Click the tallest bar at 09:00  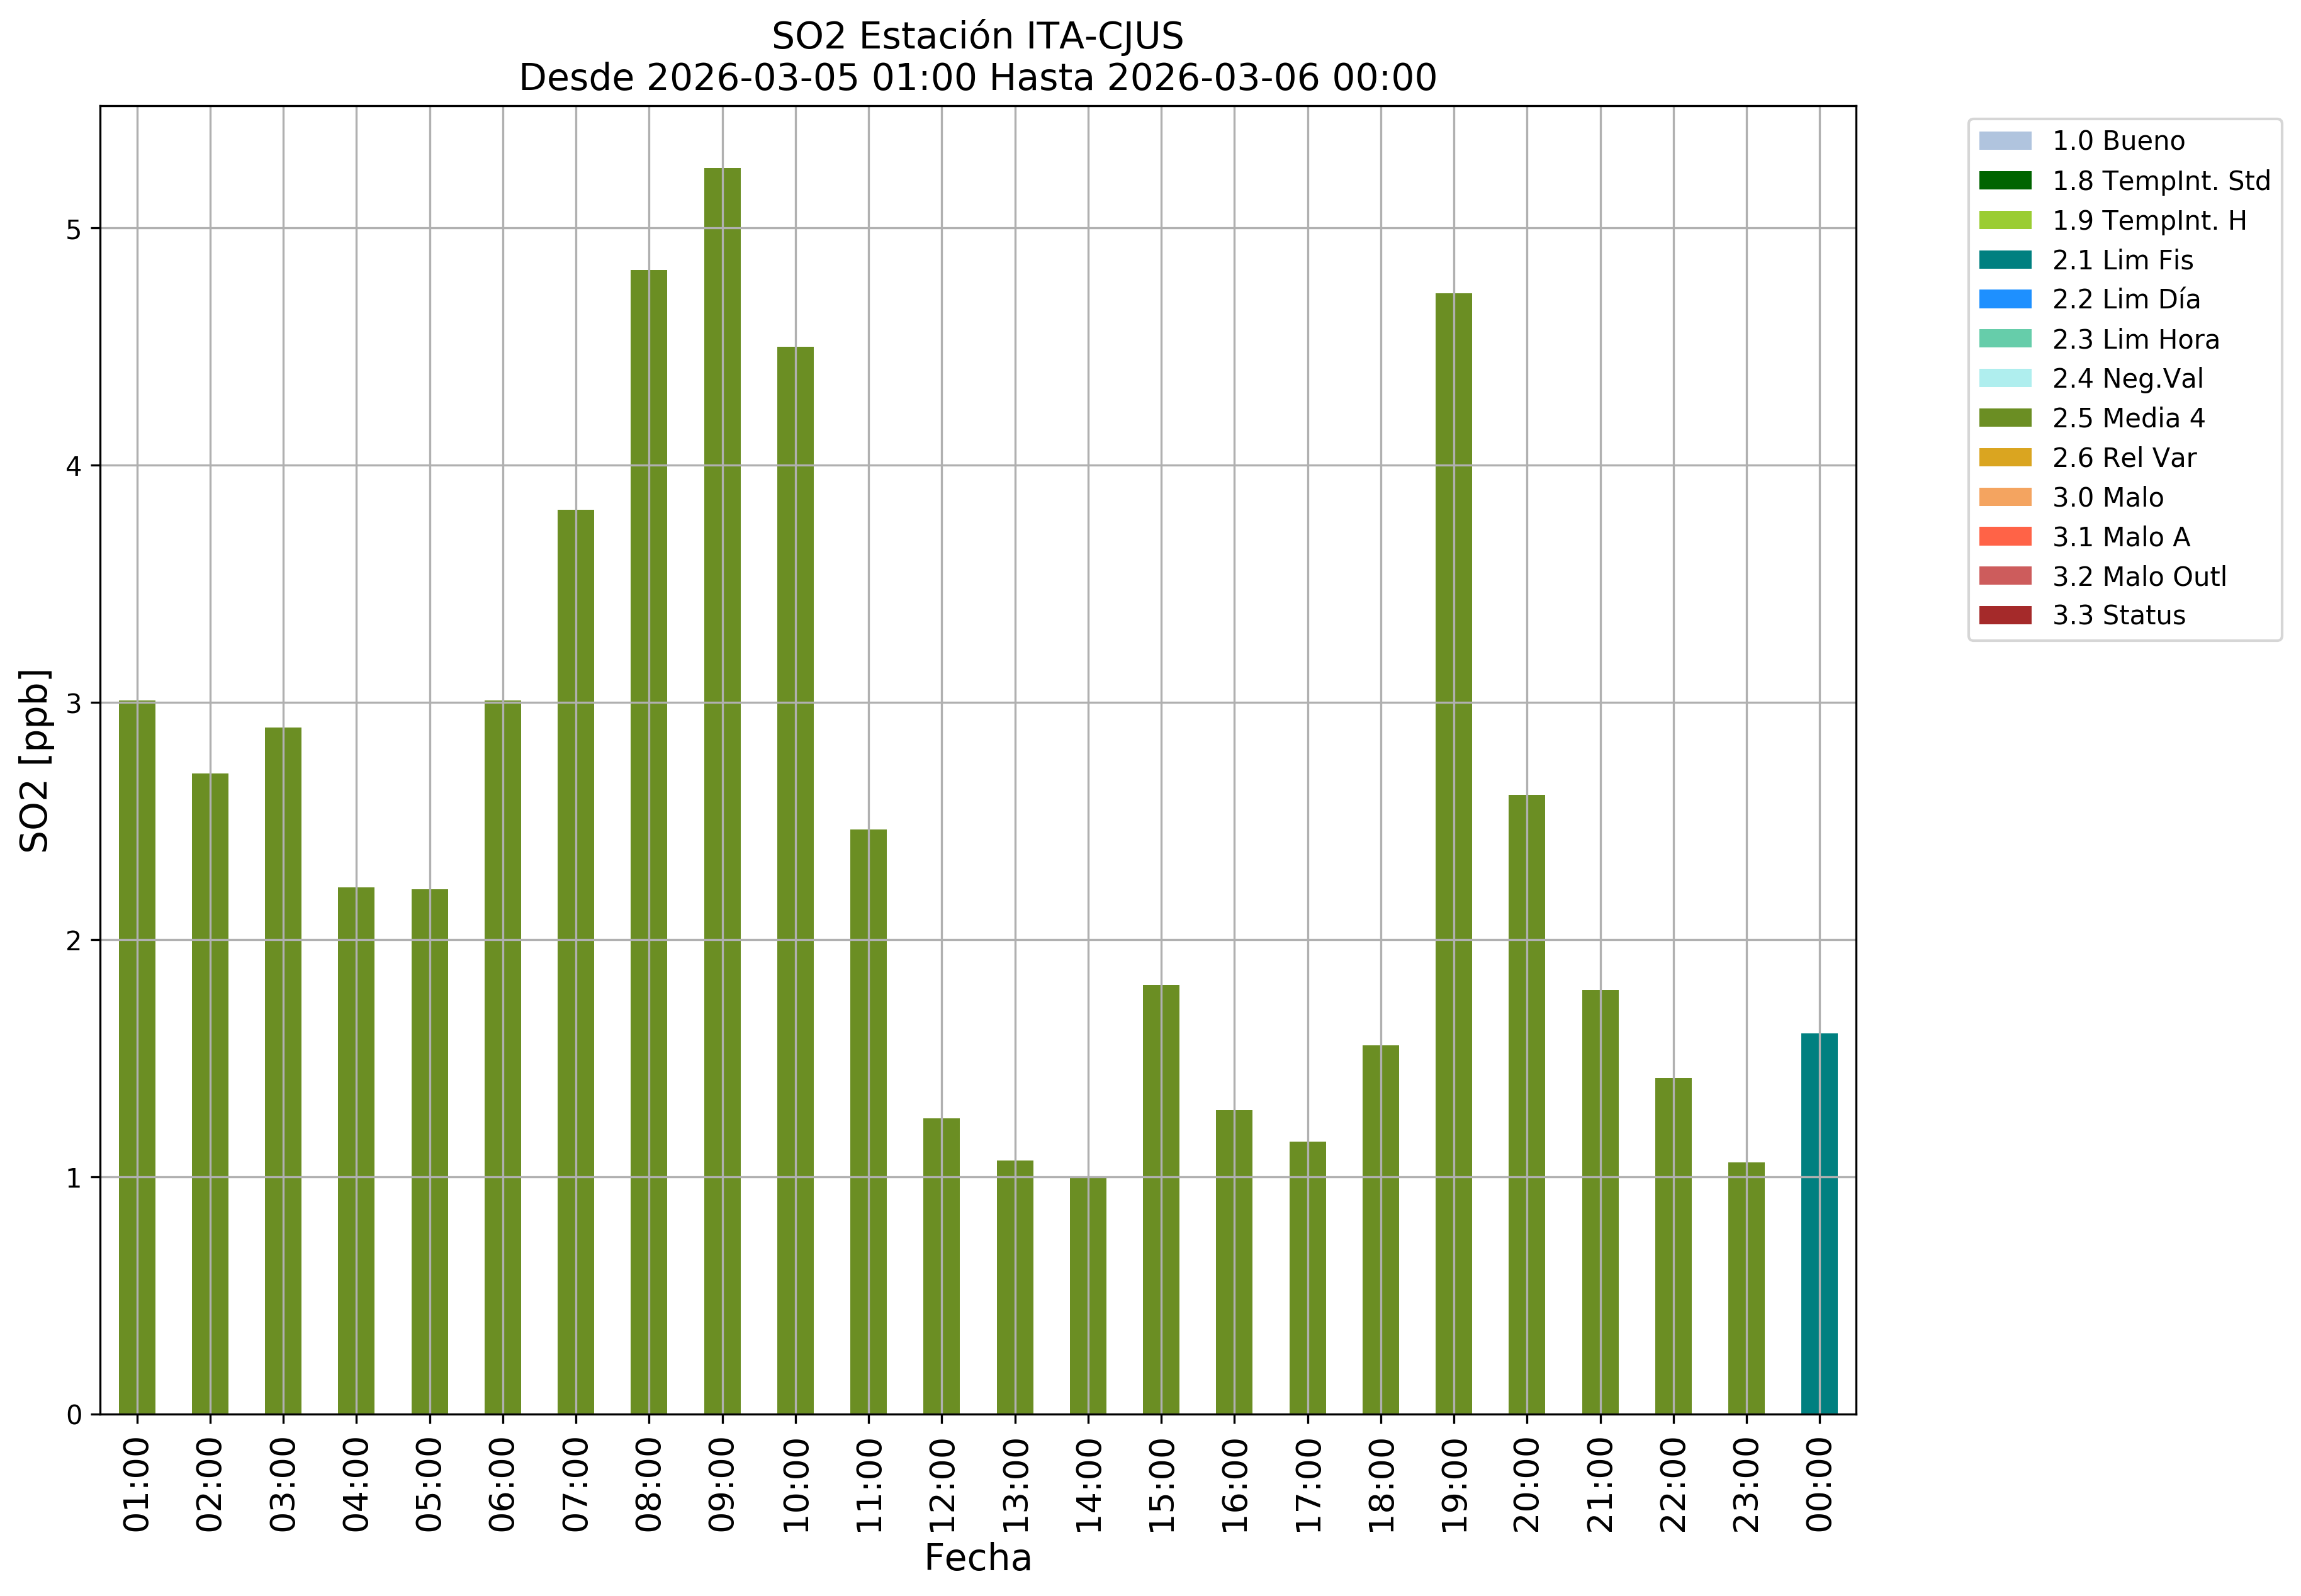(x=722, y=790)
